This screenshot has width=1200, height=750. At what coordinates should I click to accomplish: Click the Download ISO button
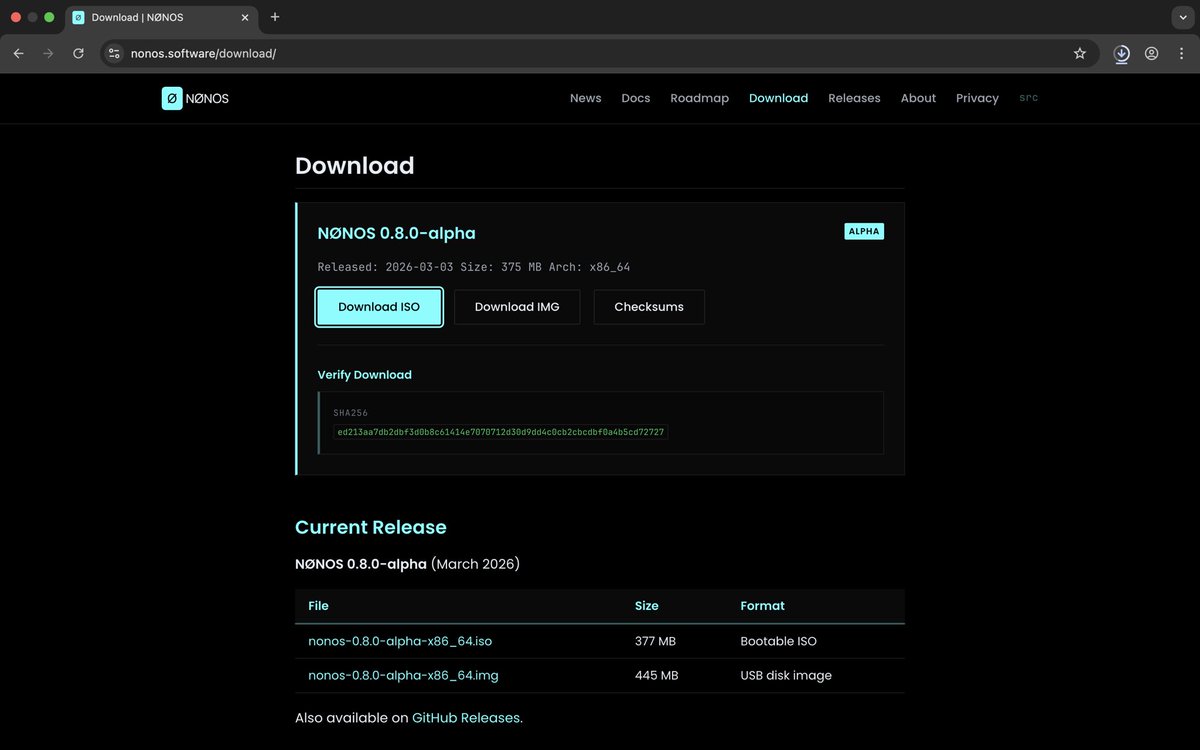click(x=379, y=307)
